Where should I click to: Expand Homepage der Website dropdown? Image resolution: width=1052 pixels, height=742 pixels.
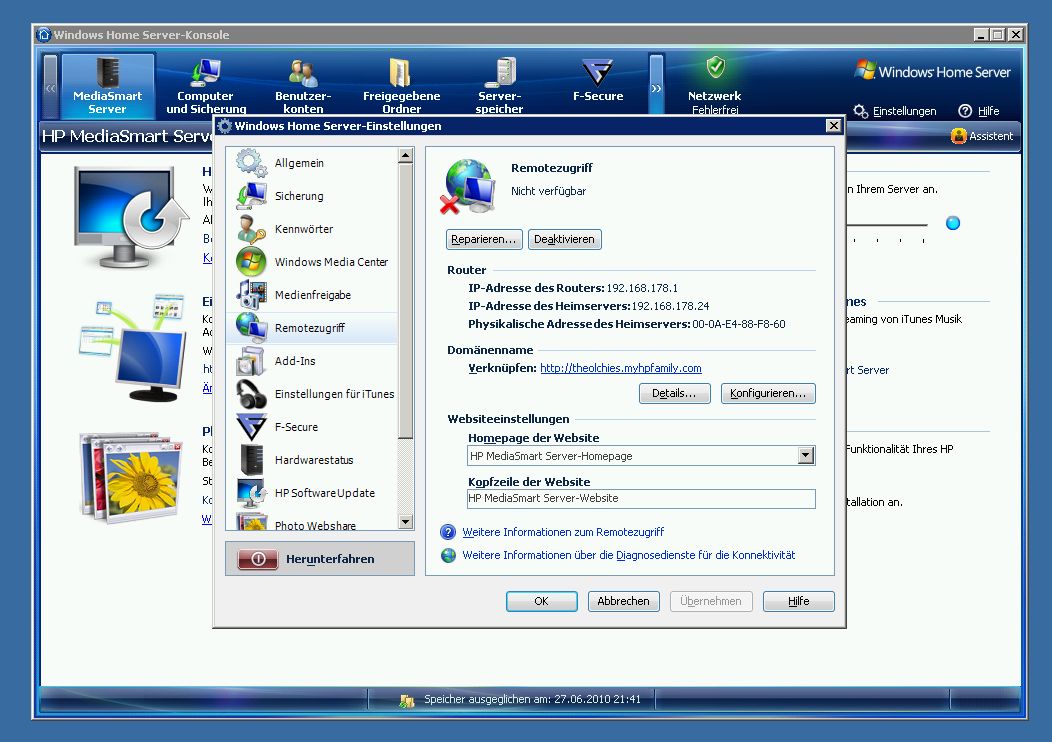click(806, 456)
